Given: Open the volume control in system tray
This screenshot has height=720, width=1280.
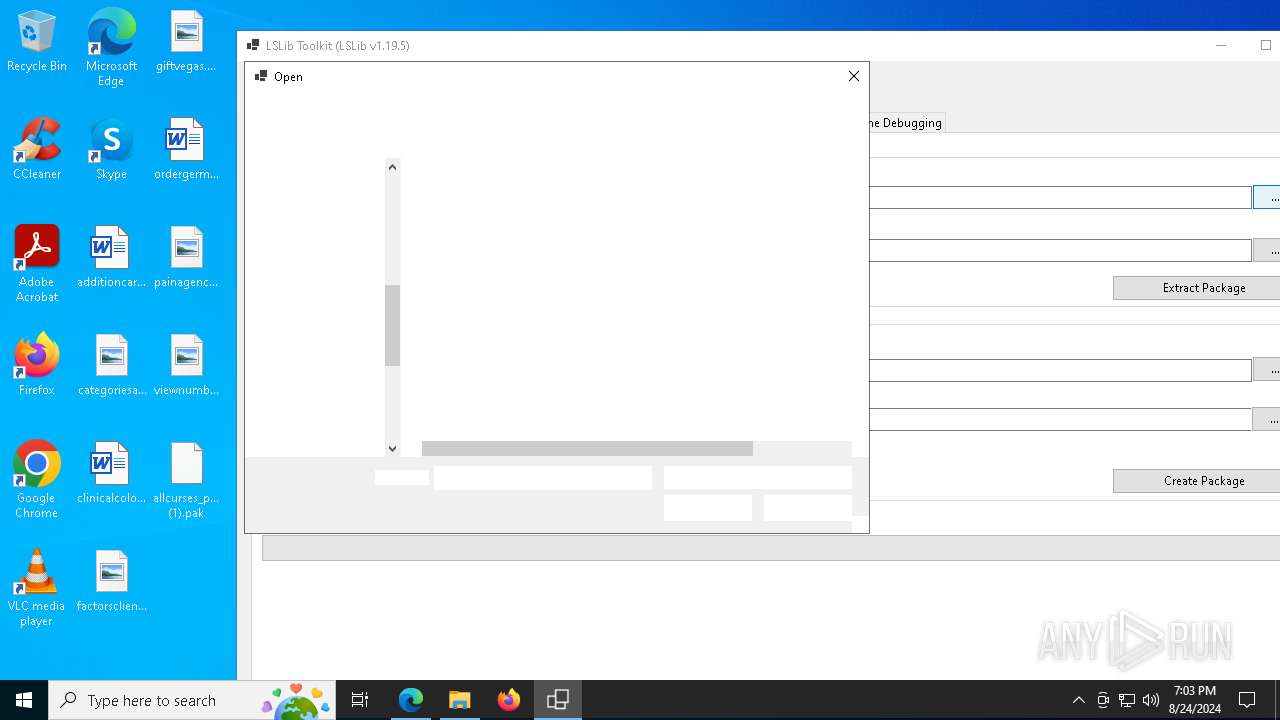Looking at the screenshot, I should click(x=1151, y=700).
